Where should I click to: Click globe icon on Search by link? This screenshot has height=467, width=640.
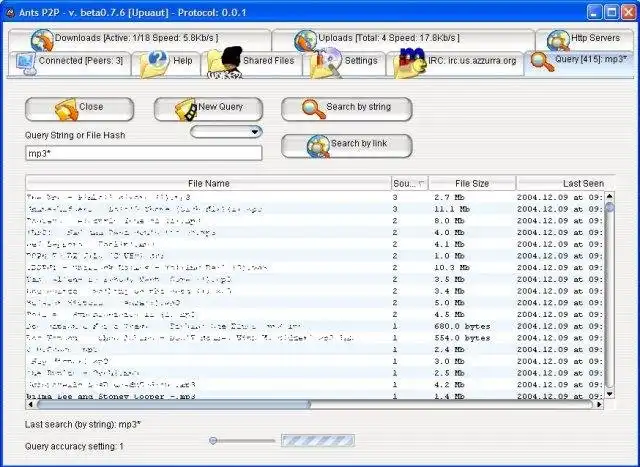pos(318,146)
